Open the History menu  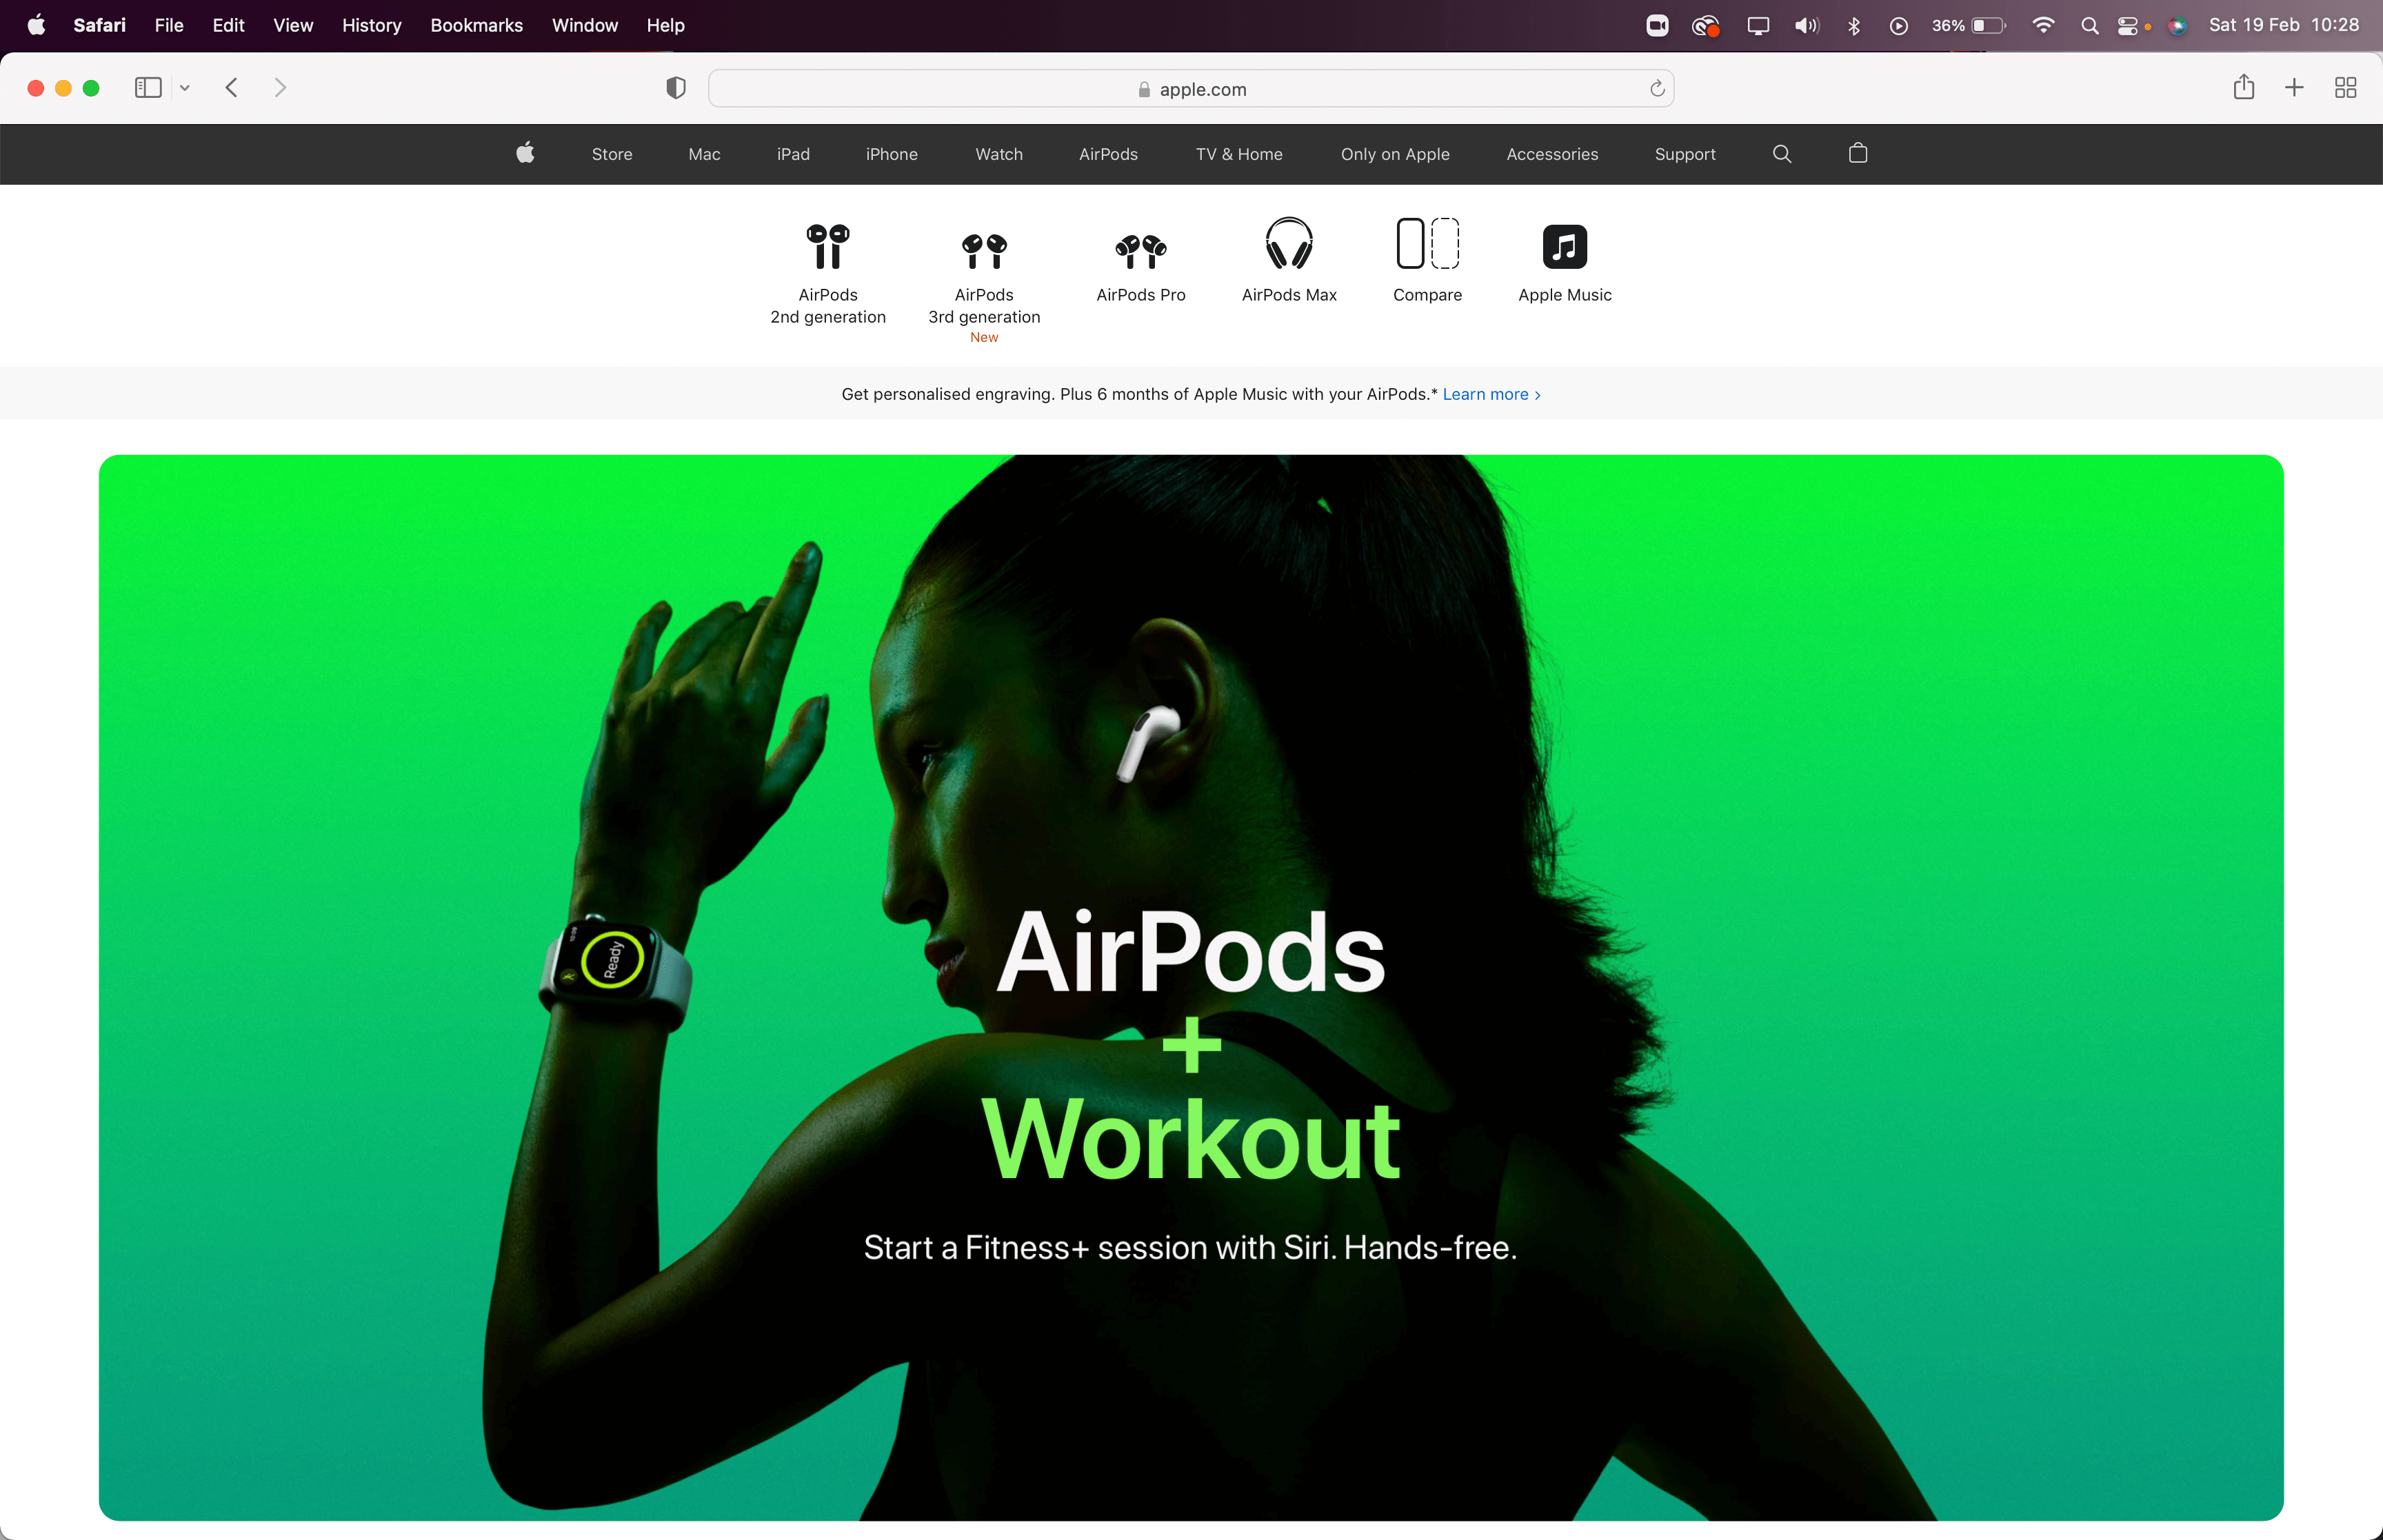[x=371, y=25]
